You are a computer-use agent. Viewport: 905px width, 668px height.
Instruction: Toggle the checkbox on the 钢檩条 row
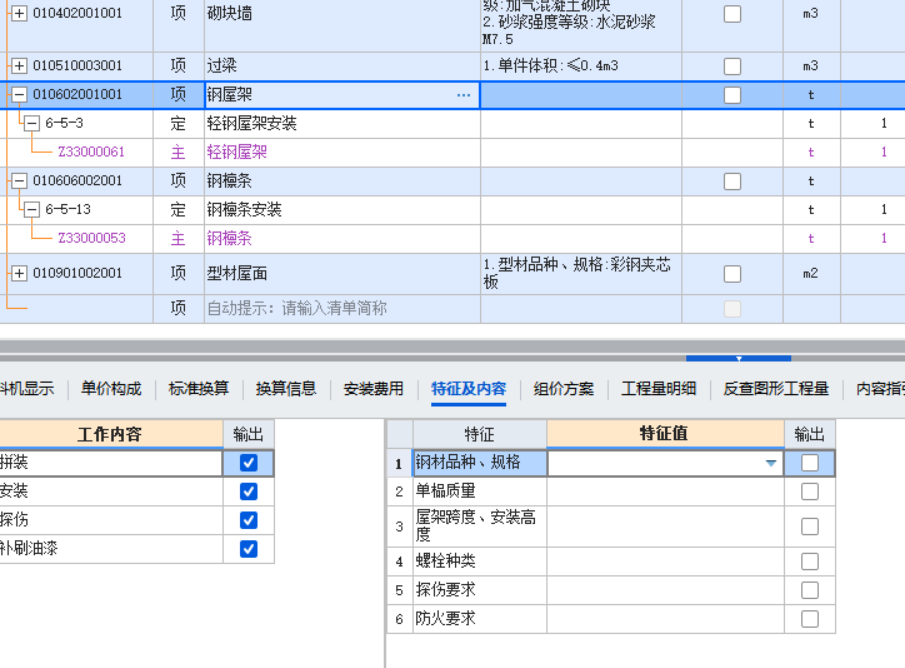point(732,180)
